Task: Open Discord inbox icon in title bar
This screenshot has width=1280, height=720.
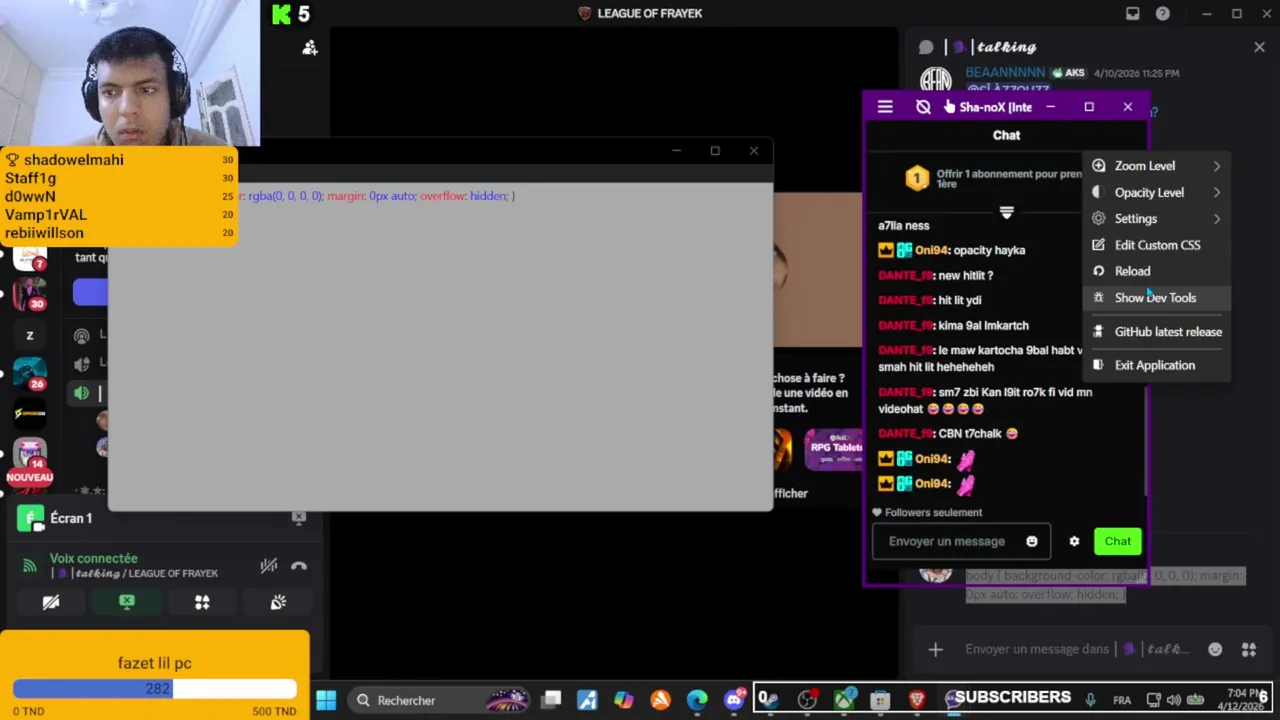Action: (1132, 13)
